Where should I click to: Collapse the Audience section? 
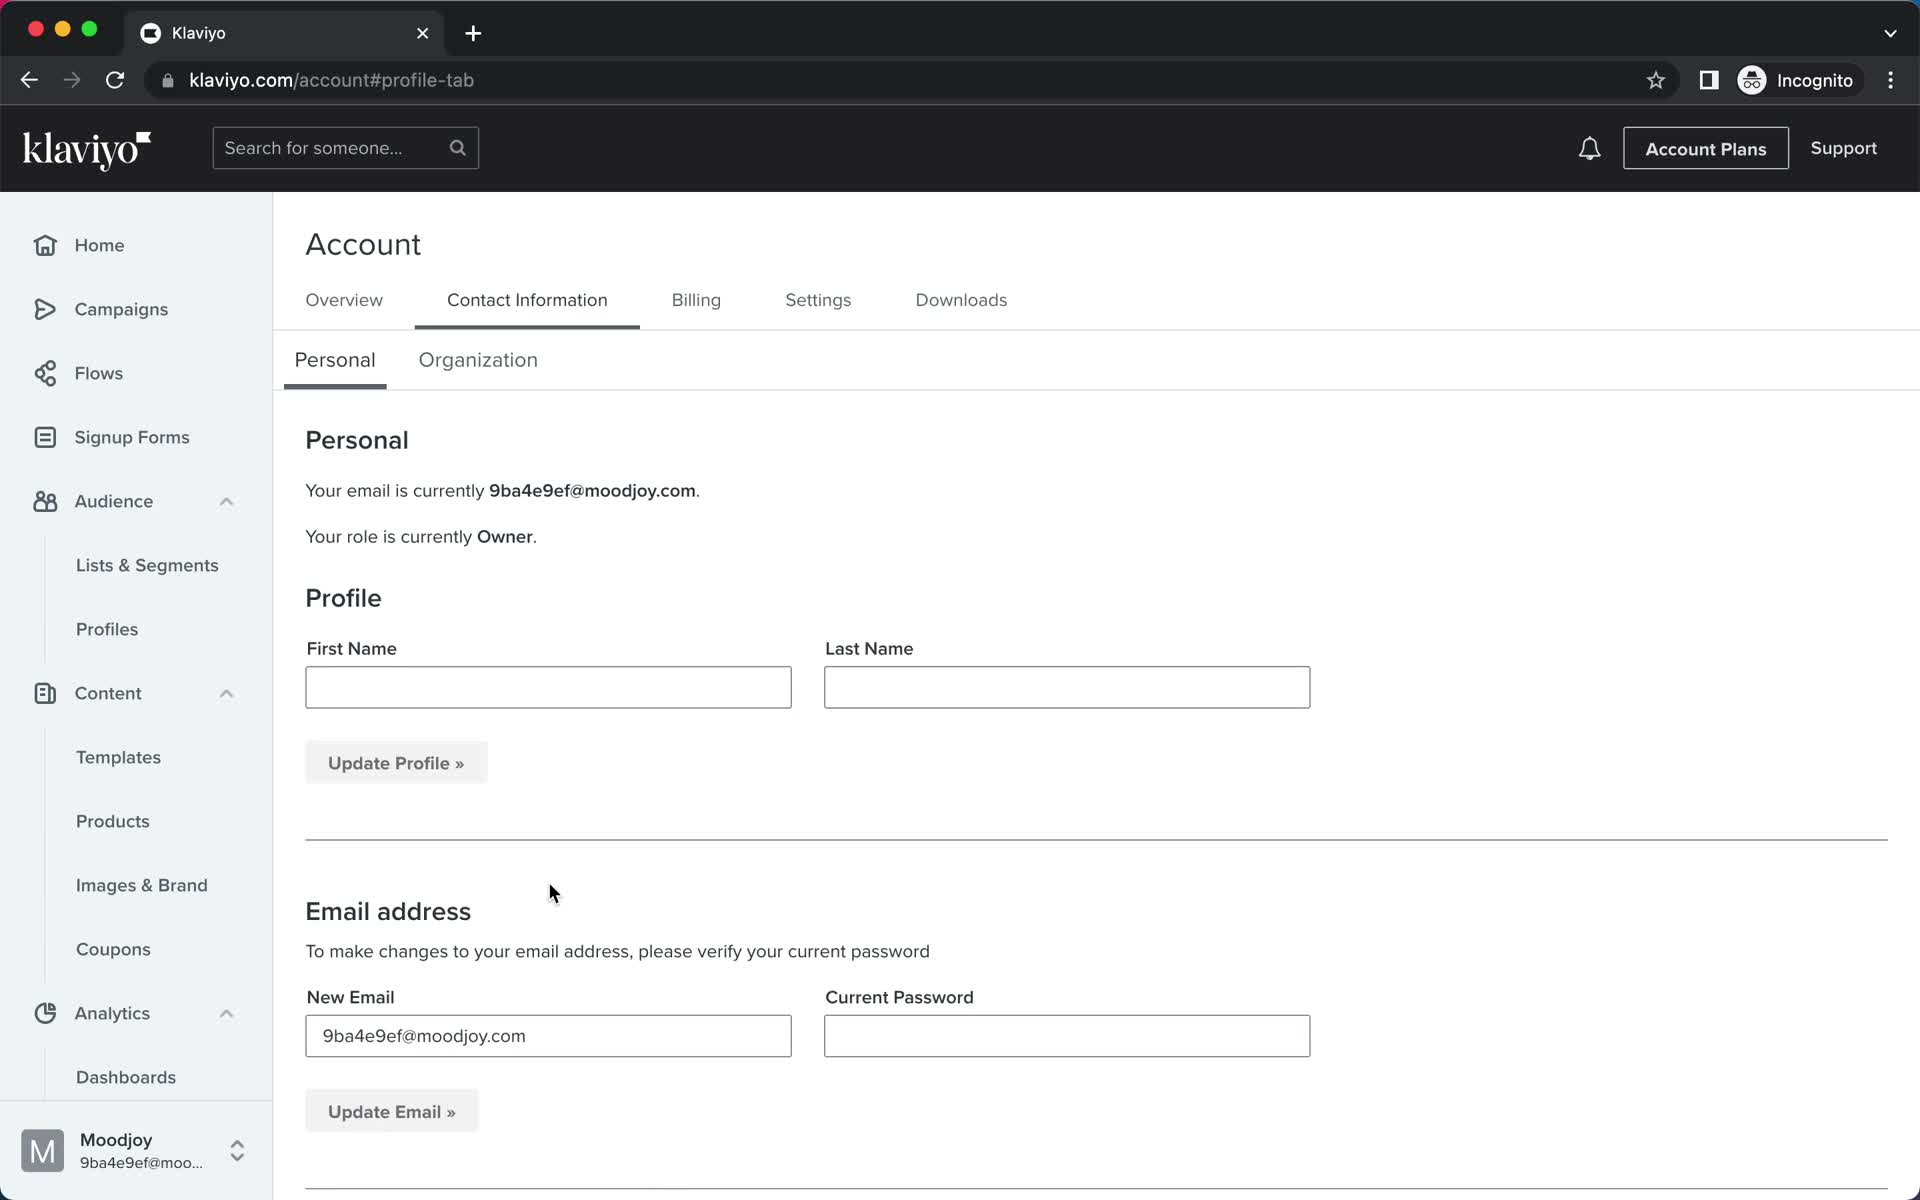(x=226, y=501)
